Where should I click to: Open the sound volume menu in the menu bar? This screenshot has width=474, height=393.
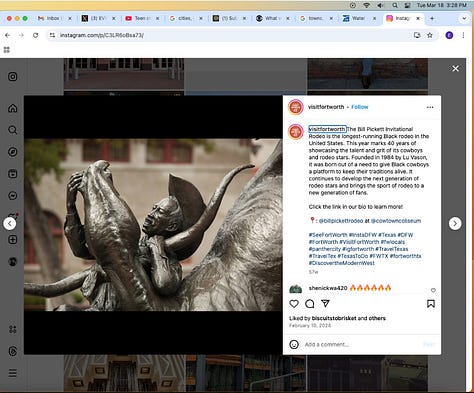(381, 5)
